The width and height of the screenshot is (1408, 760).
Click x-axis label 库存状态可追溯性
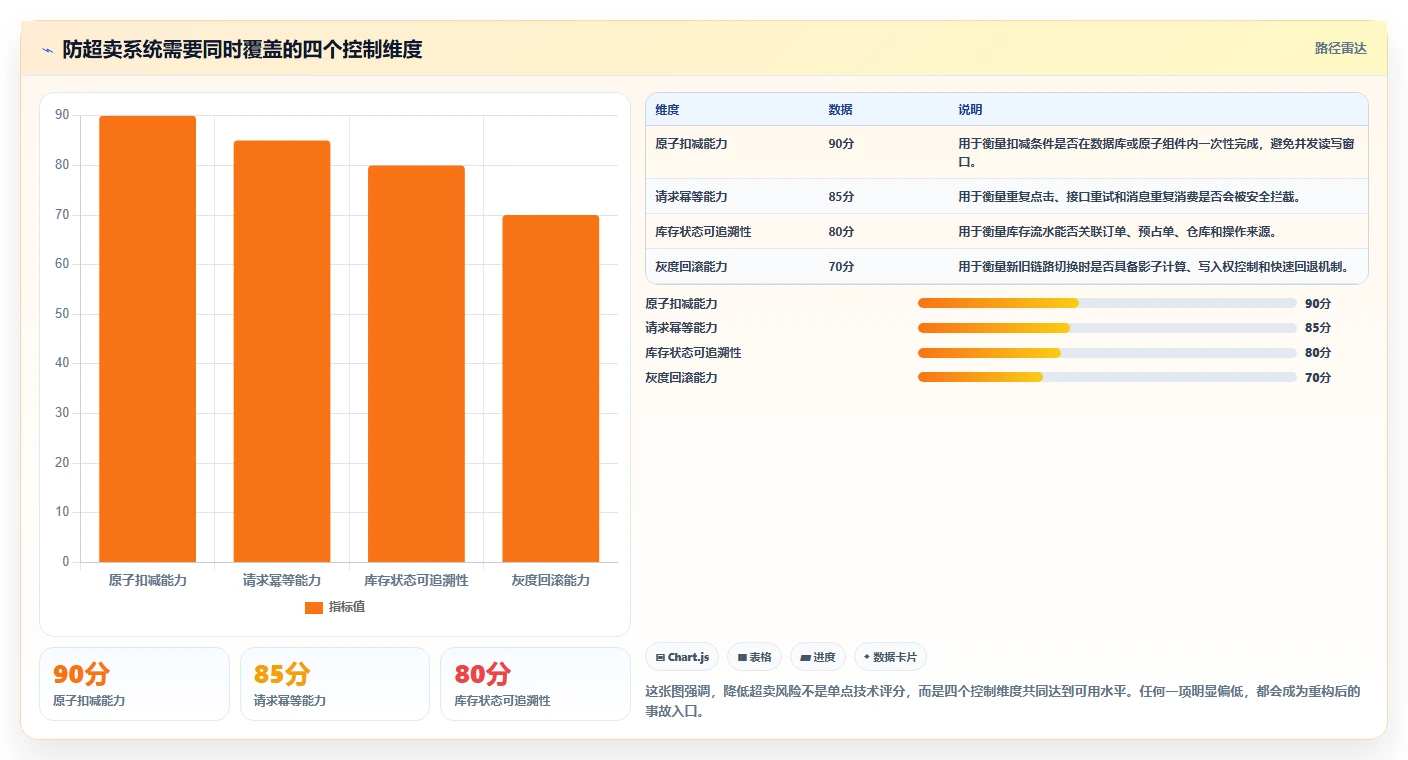click(416, 580)
